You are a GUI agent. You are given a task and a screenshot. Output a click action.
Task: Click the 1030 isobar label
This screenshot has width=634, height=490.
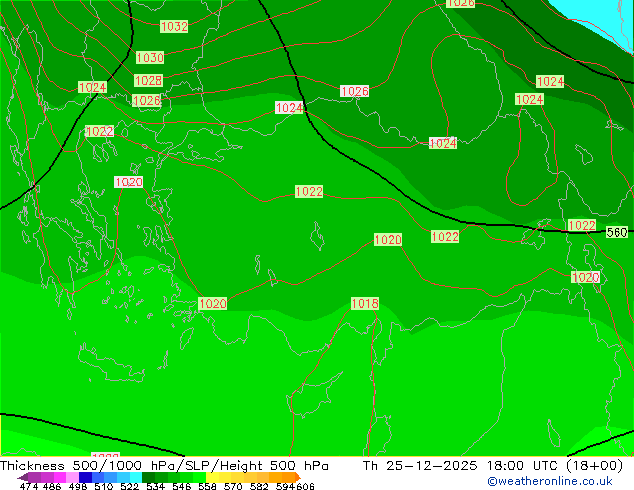(x=150, y=57)
